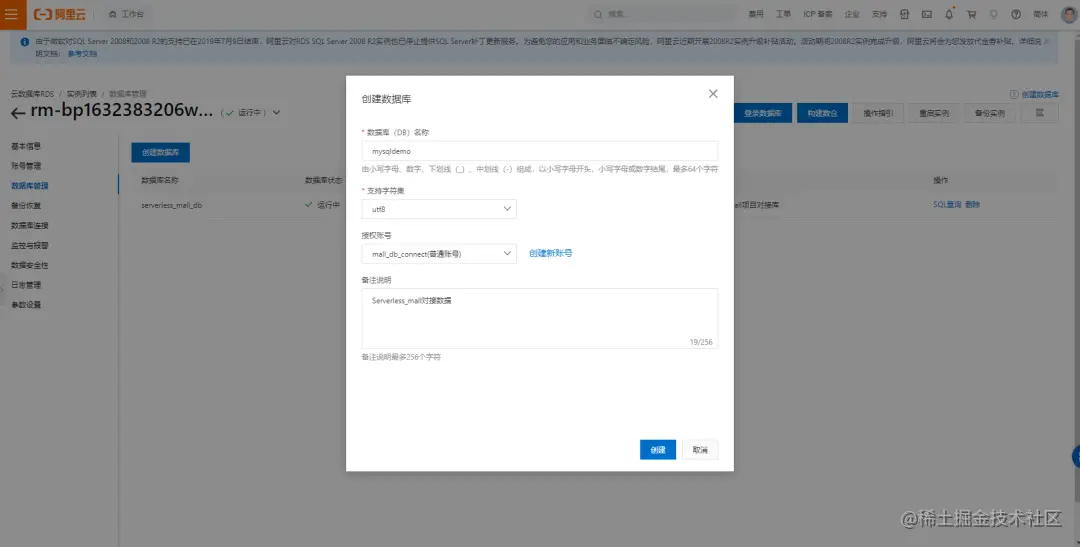Open the utf8 character set dropdown
The image size is (1080, 547).
pos(439,209)
